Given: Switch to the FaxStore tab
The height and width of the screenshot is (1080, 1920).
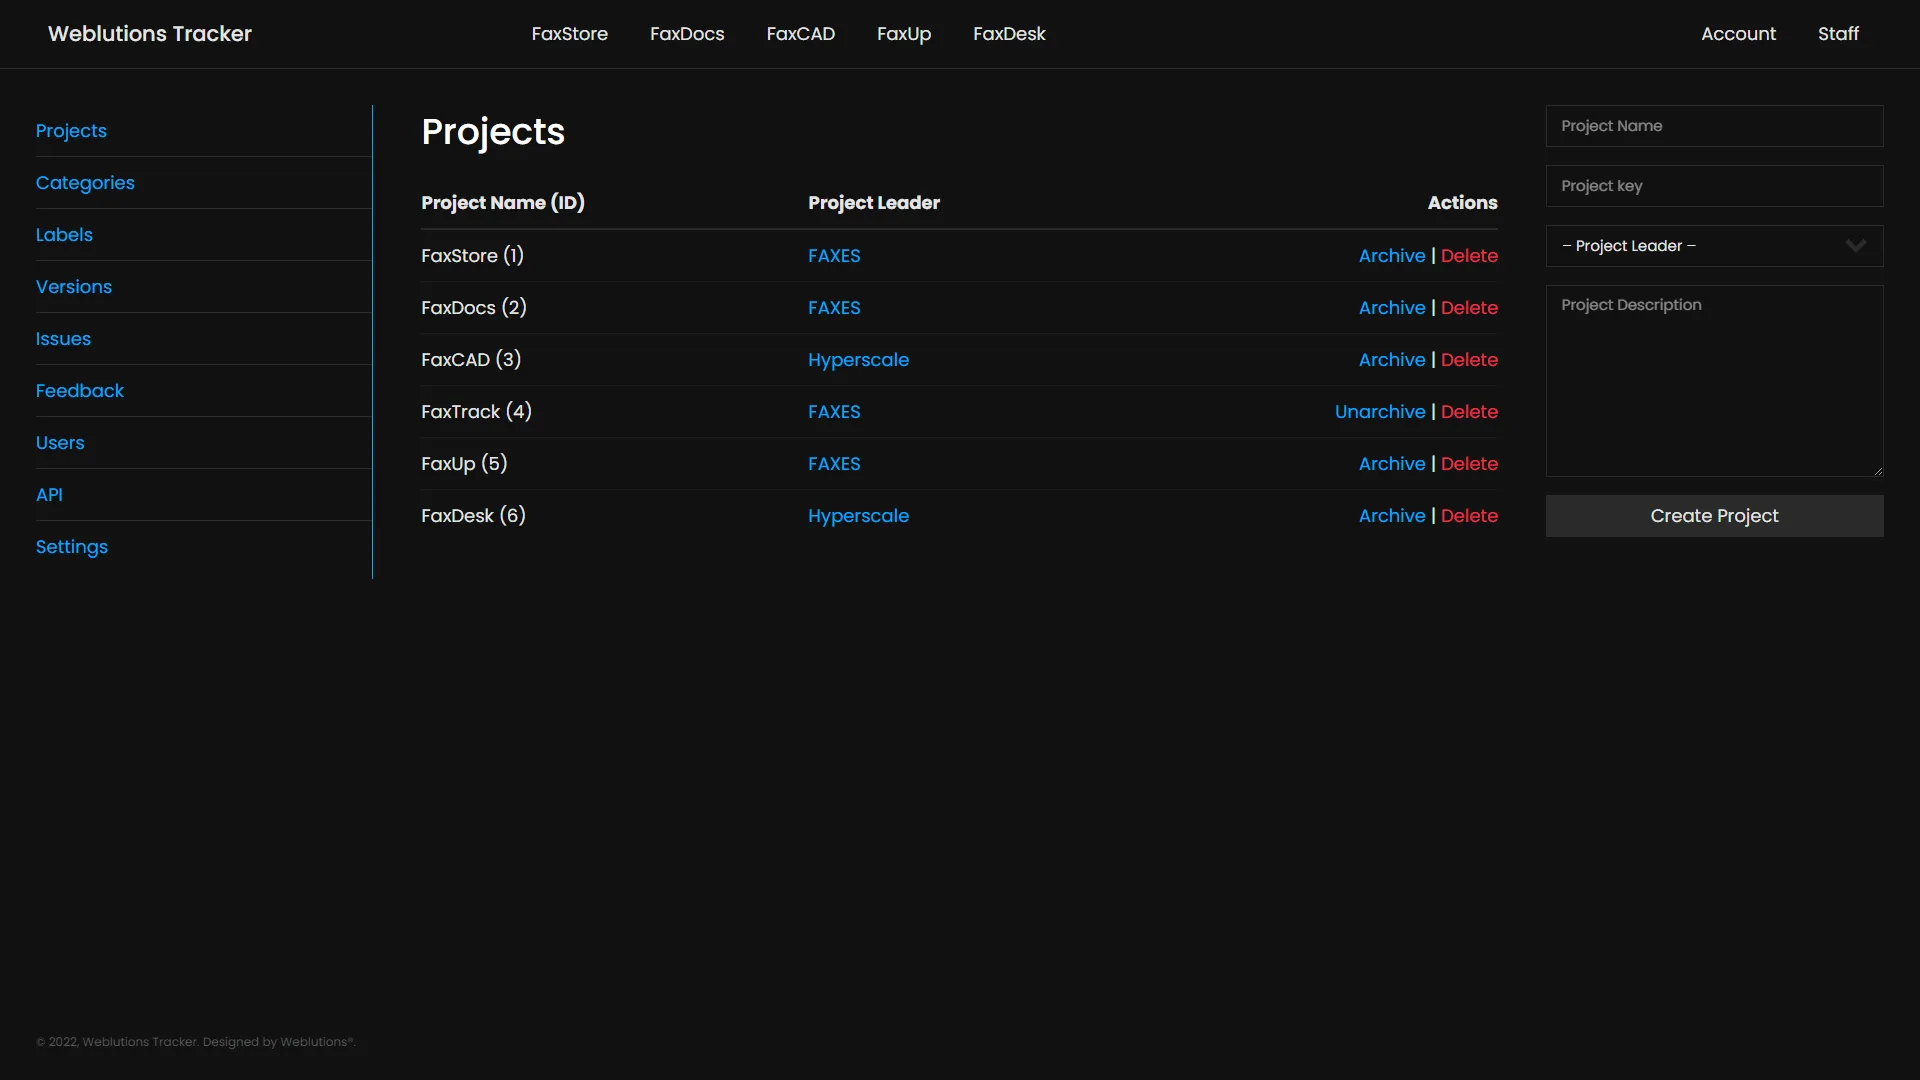Looking at the screenshot, I should coord(569,33).
